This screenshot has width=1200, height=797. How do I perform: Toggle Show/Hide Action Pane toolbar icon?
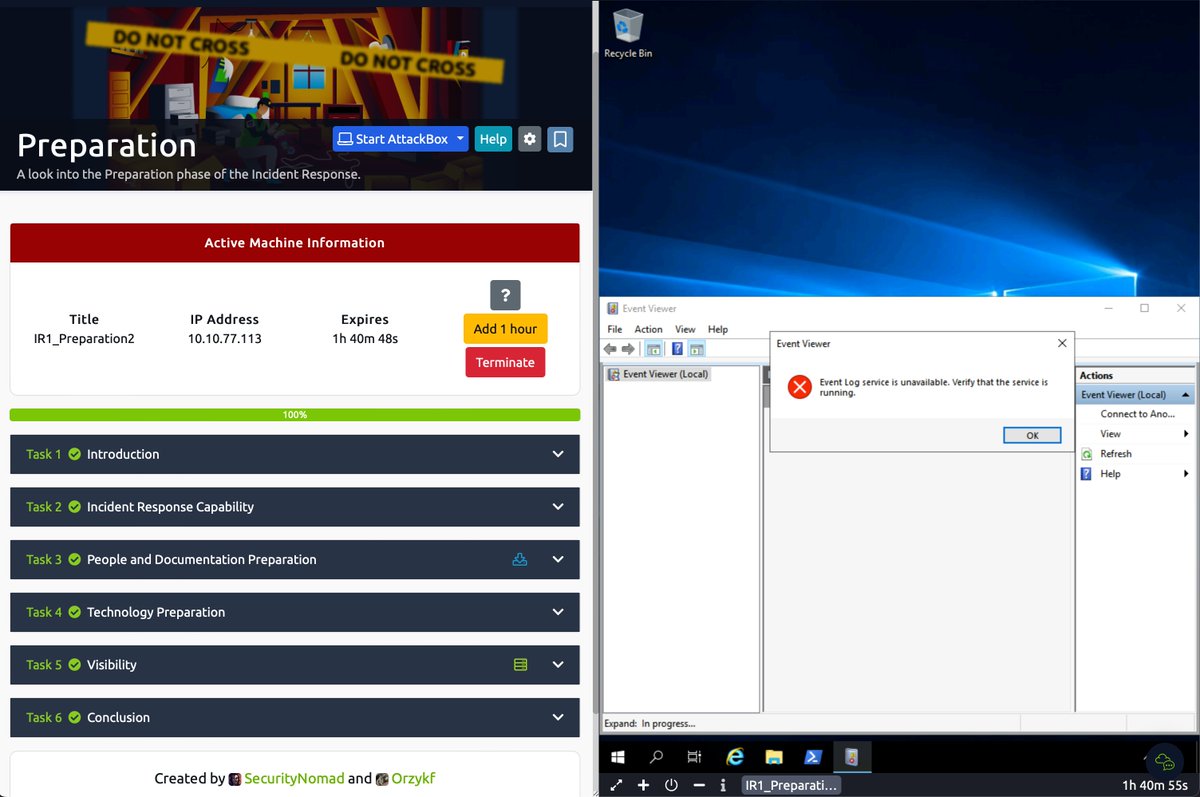click(x=697, y=349)
